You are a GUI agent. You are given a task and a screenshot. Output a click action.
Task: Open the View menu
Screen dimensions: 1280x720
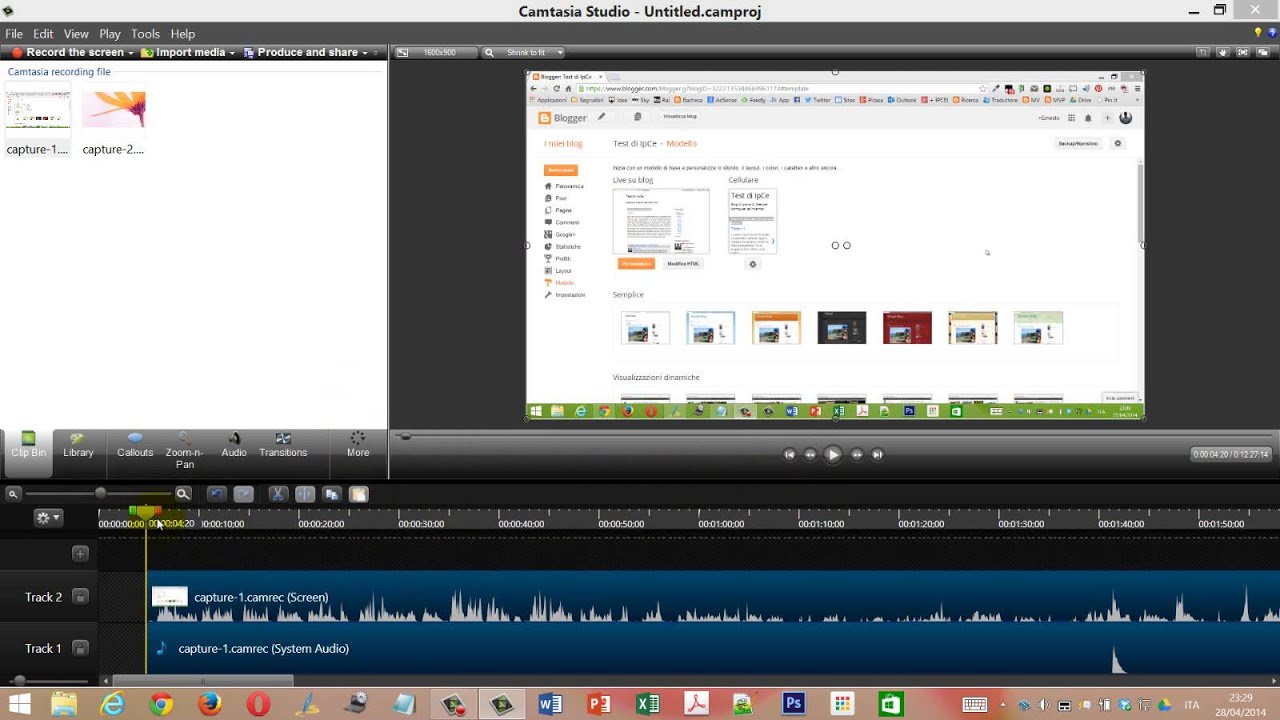click(76, 34)
